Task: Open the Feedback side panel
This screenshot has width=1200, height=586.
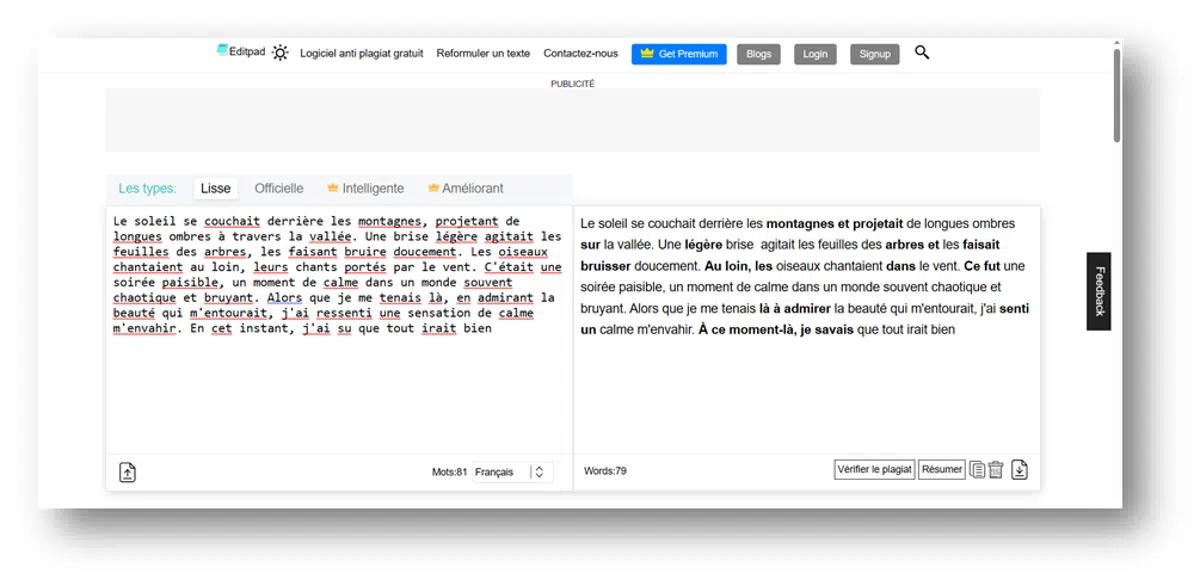Action: click(x=1097, y=290)
